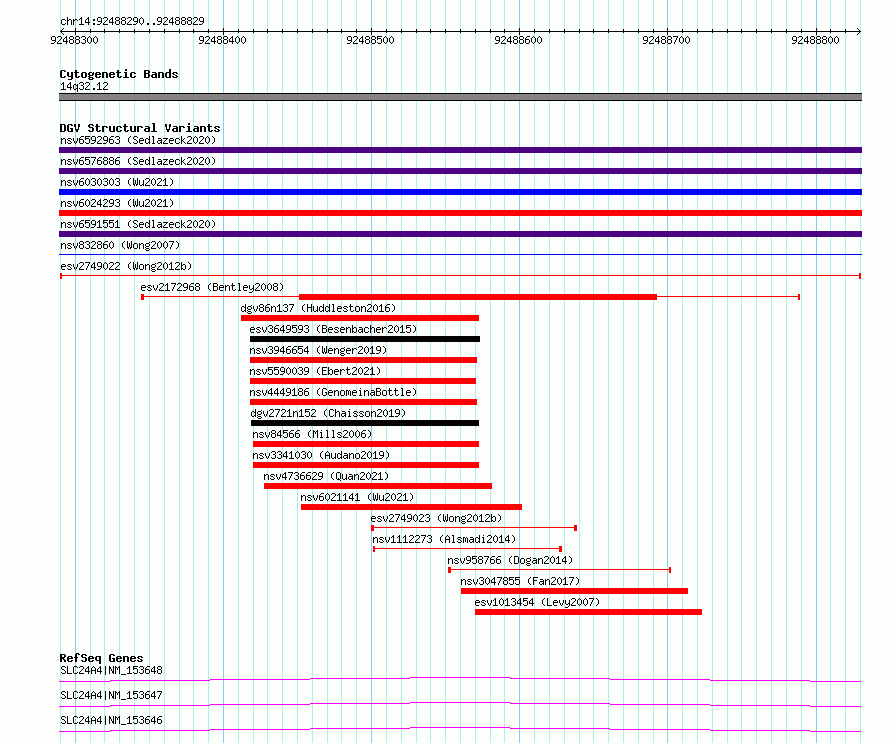Viewport: 890px width, 743px height.
Task: Select the nsv4449186 (GenomeinaBottle) label
Action: tap(333, 392)
